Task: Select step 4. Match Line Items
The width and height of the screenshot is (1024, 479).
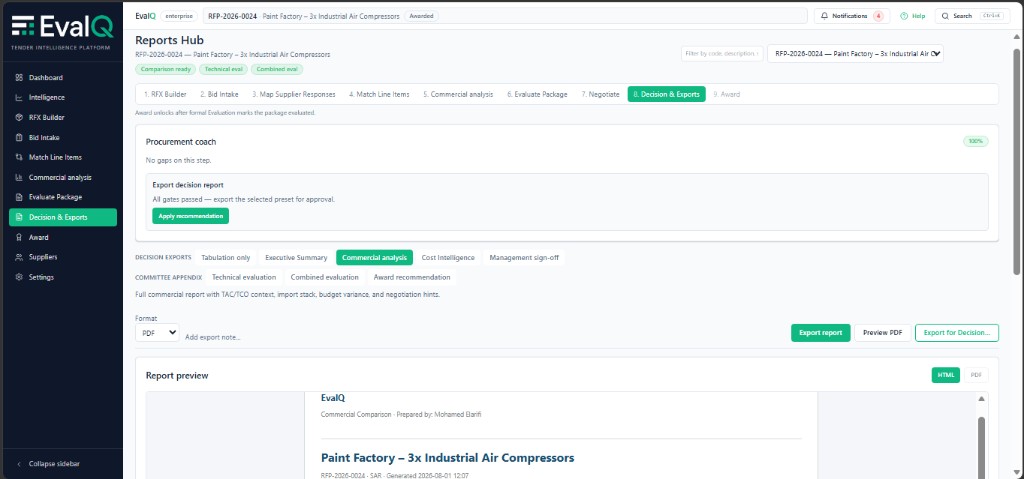Action: pyautogui.click(x=379, y=94)
